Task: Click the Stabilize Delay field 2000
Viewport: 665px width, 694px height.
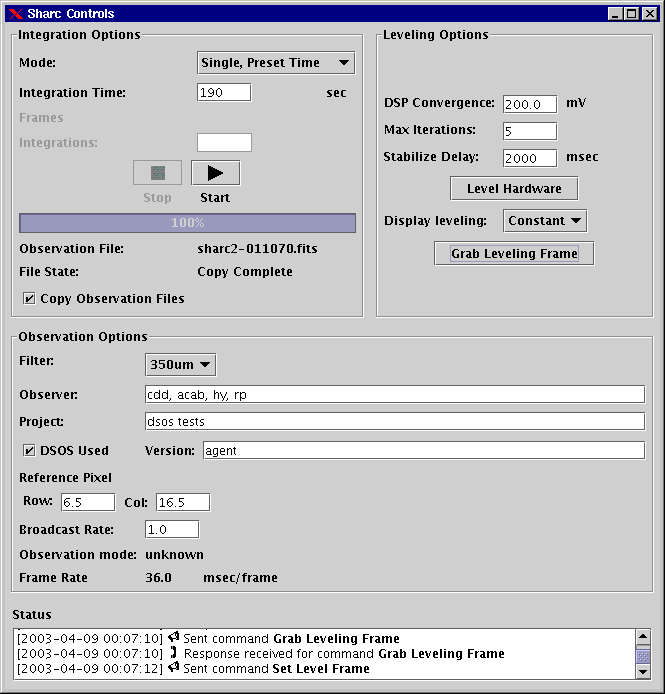Action: coord(530,158)
